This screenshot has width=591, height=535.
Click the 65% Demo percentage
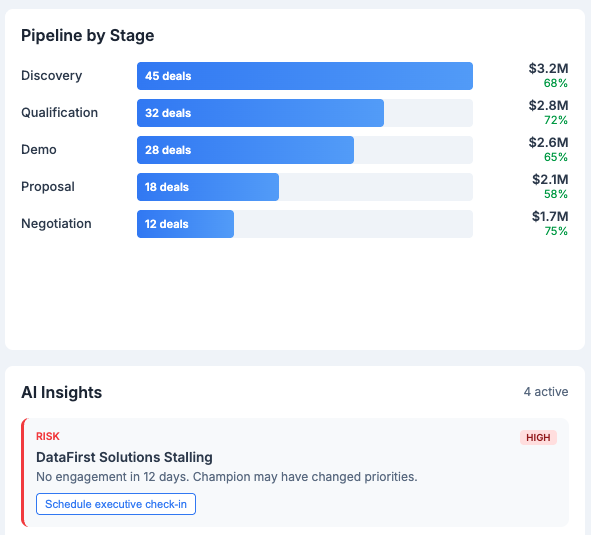click(556, 157)
